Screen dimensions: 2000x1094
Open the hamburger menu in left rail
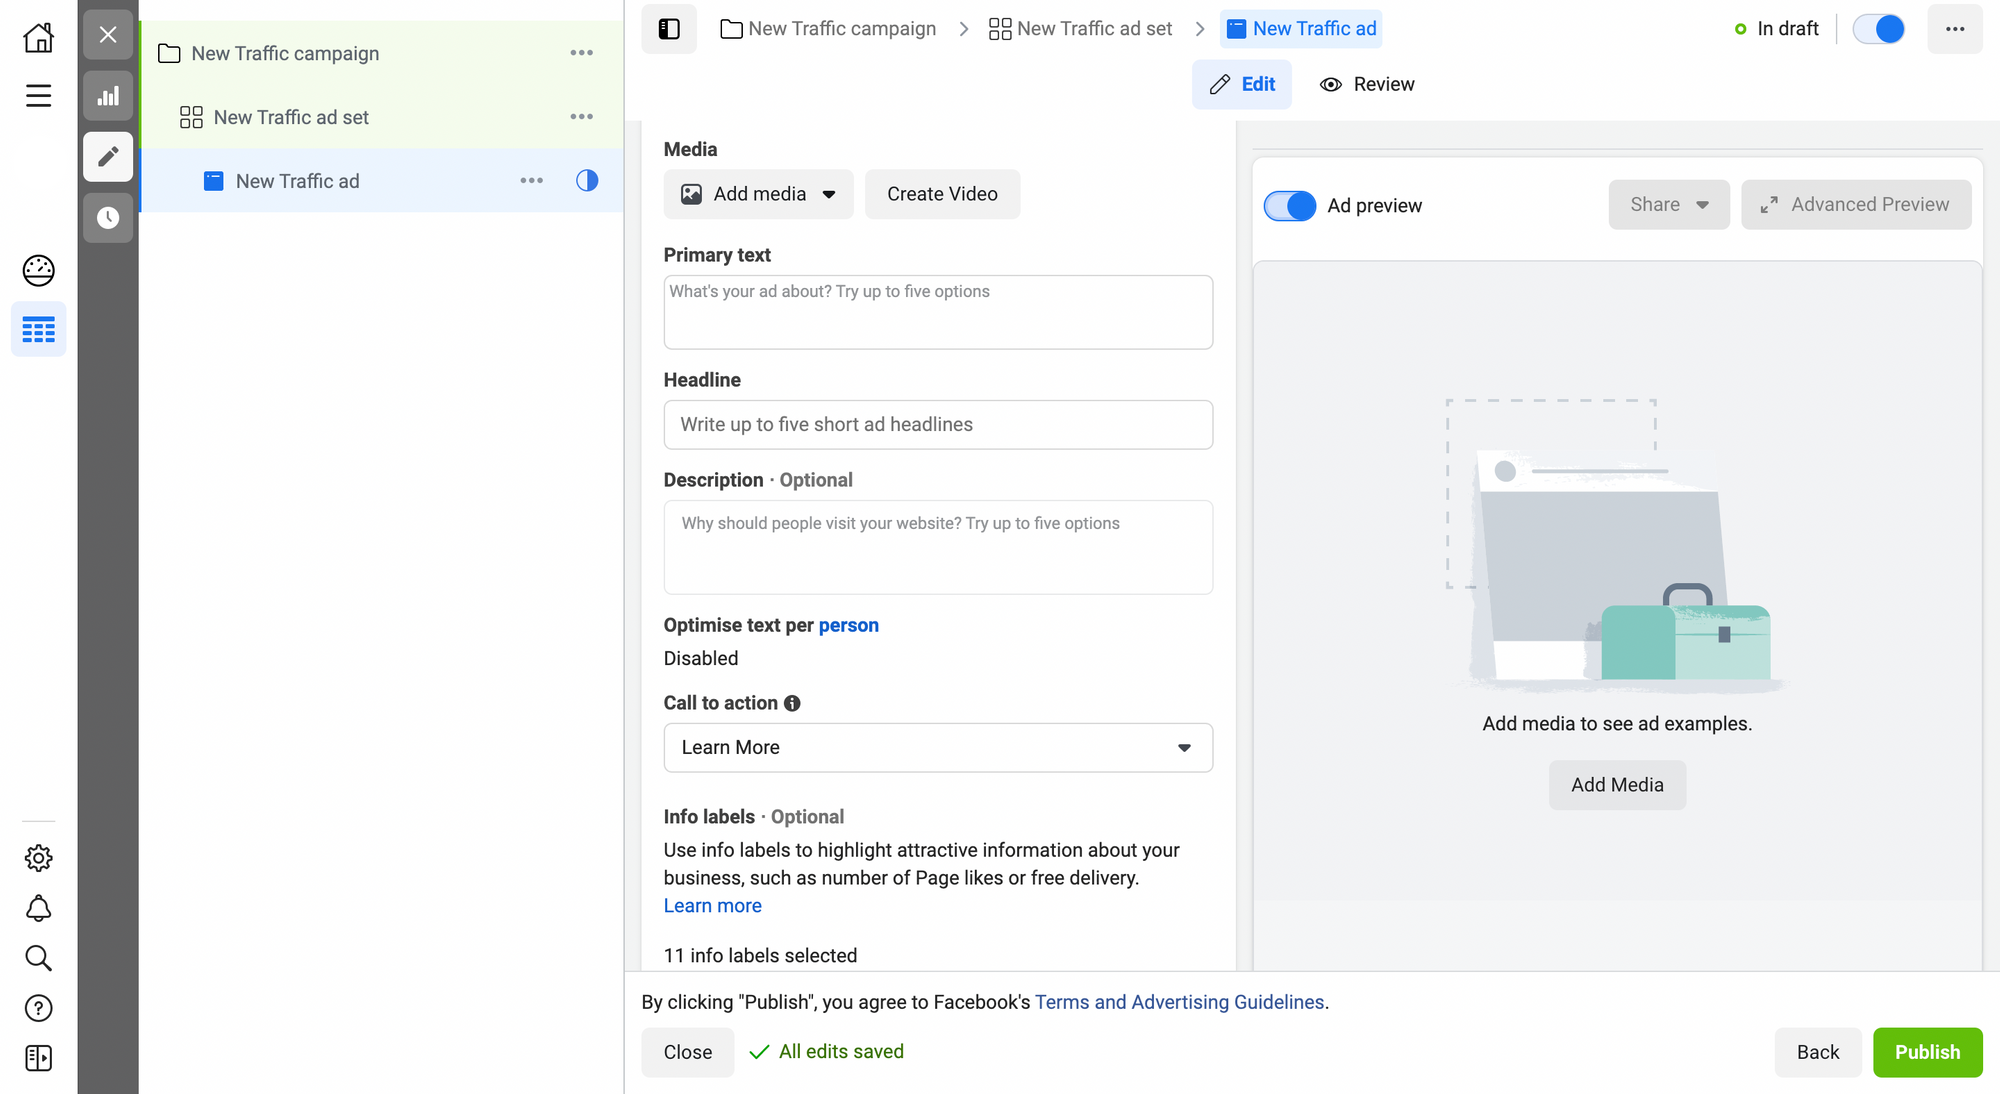click(x=38, y=95)
